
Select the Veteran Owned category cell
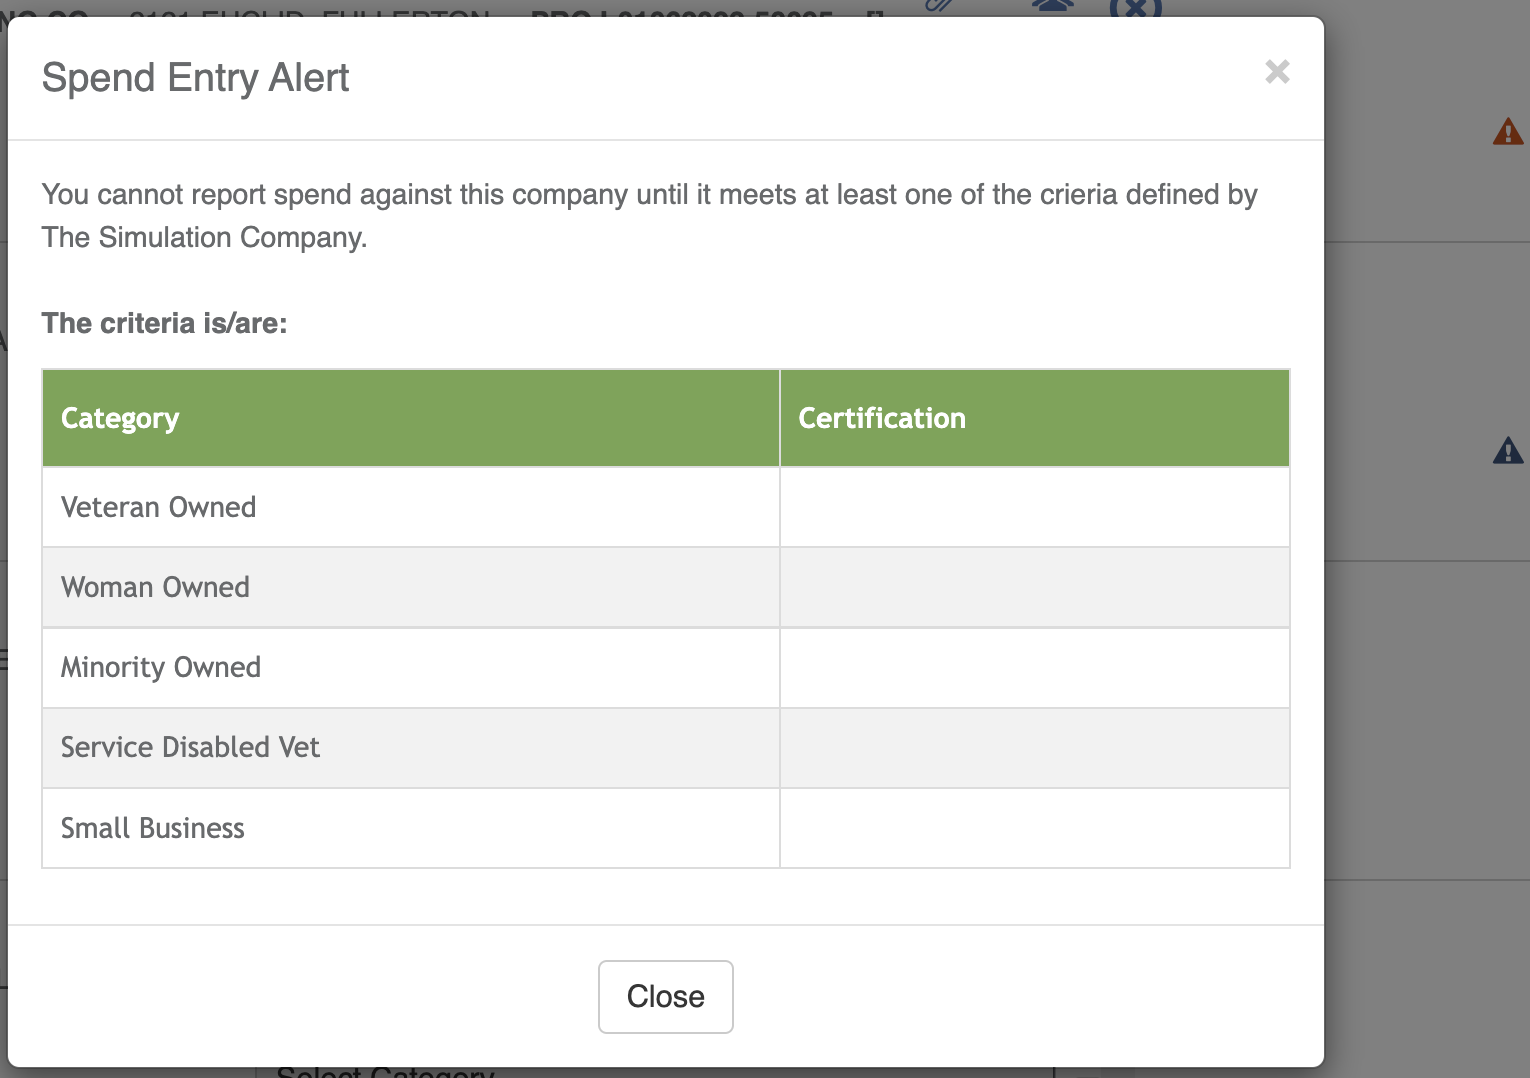[x=411, y=507]
